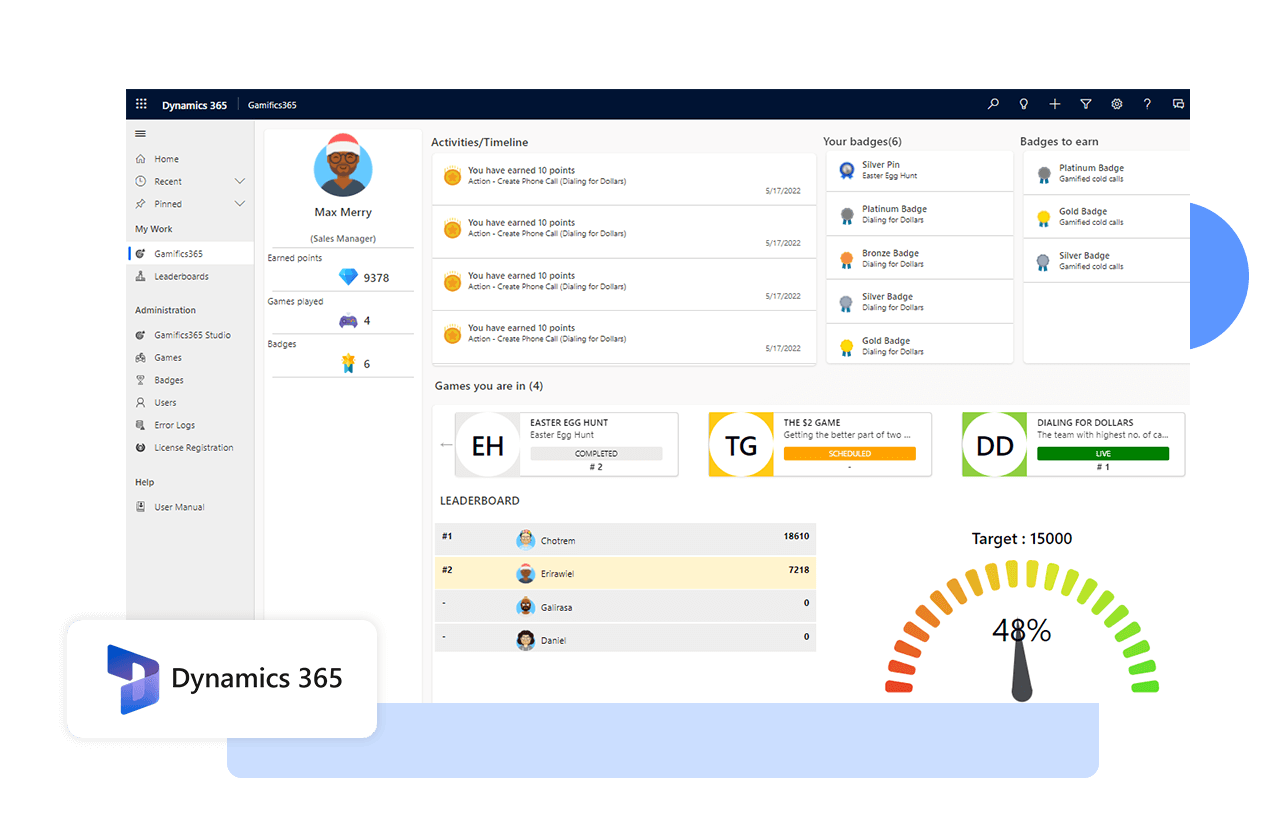Click the 48% target gauge

click(x=1021, y=630)
